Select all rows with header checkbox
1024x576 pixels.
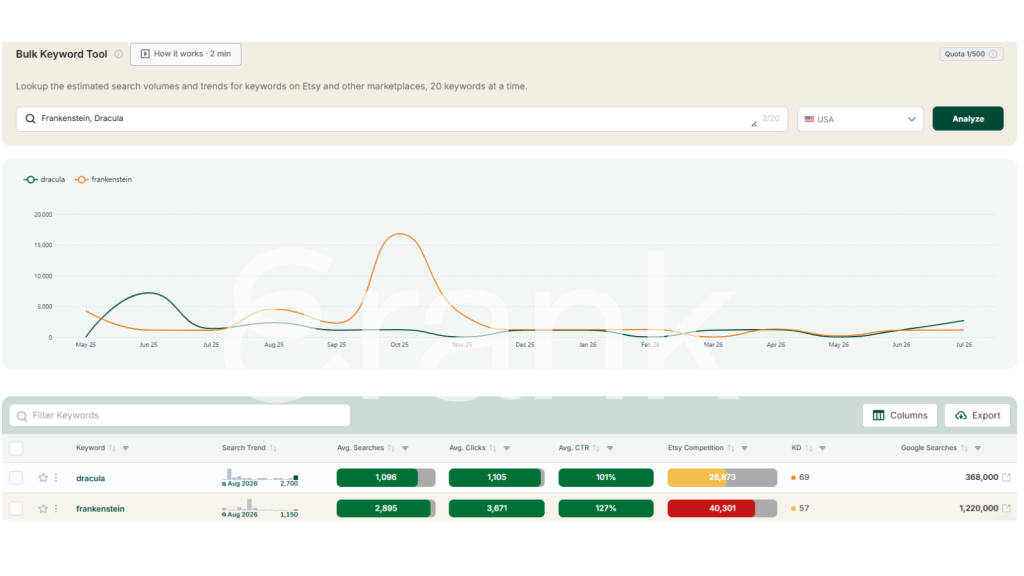point(16,448)
